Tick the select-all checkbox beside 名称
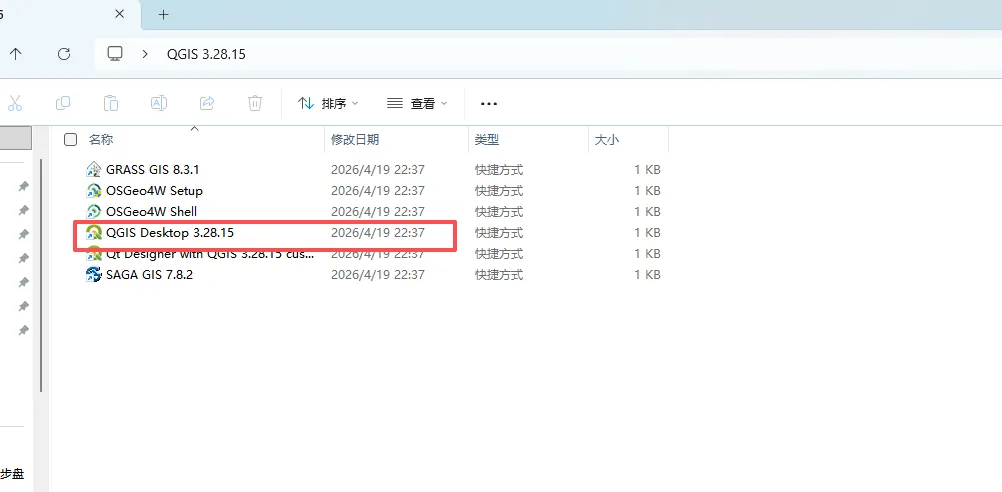This screenshot has width=1002, height=492. point(71,140)
